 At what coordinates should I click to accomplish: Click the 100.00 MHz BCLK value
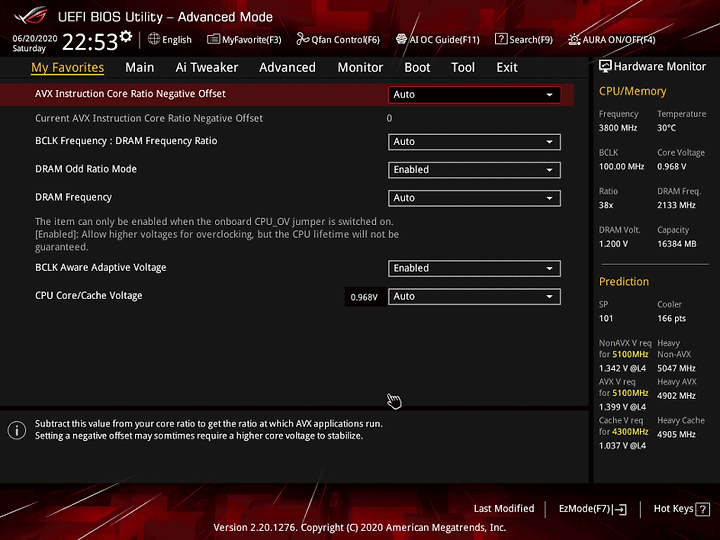[621, 167]
